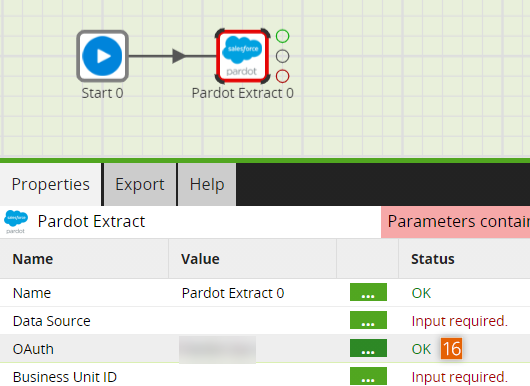Click the Pardot logo in properties header

pyautogui.click(x=16, y=222)
